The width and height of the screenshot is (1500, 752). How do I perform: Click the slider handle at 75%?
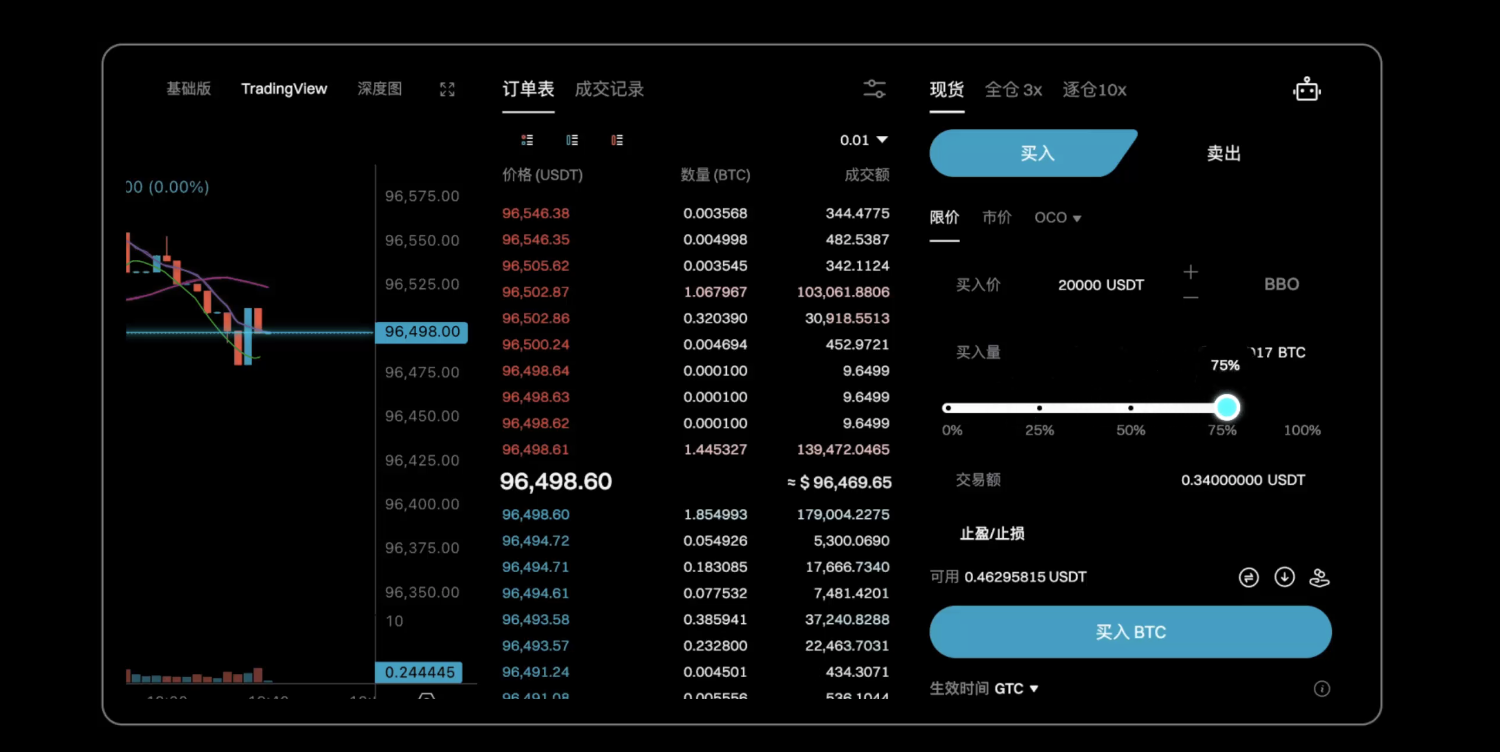[1227, 407]
